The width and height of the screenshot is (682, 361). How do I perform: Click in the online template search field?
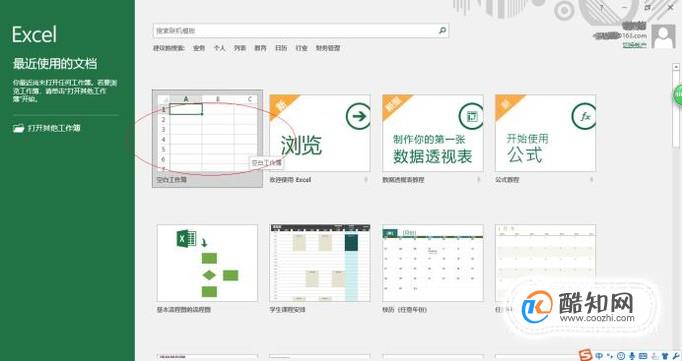point(301,30)
